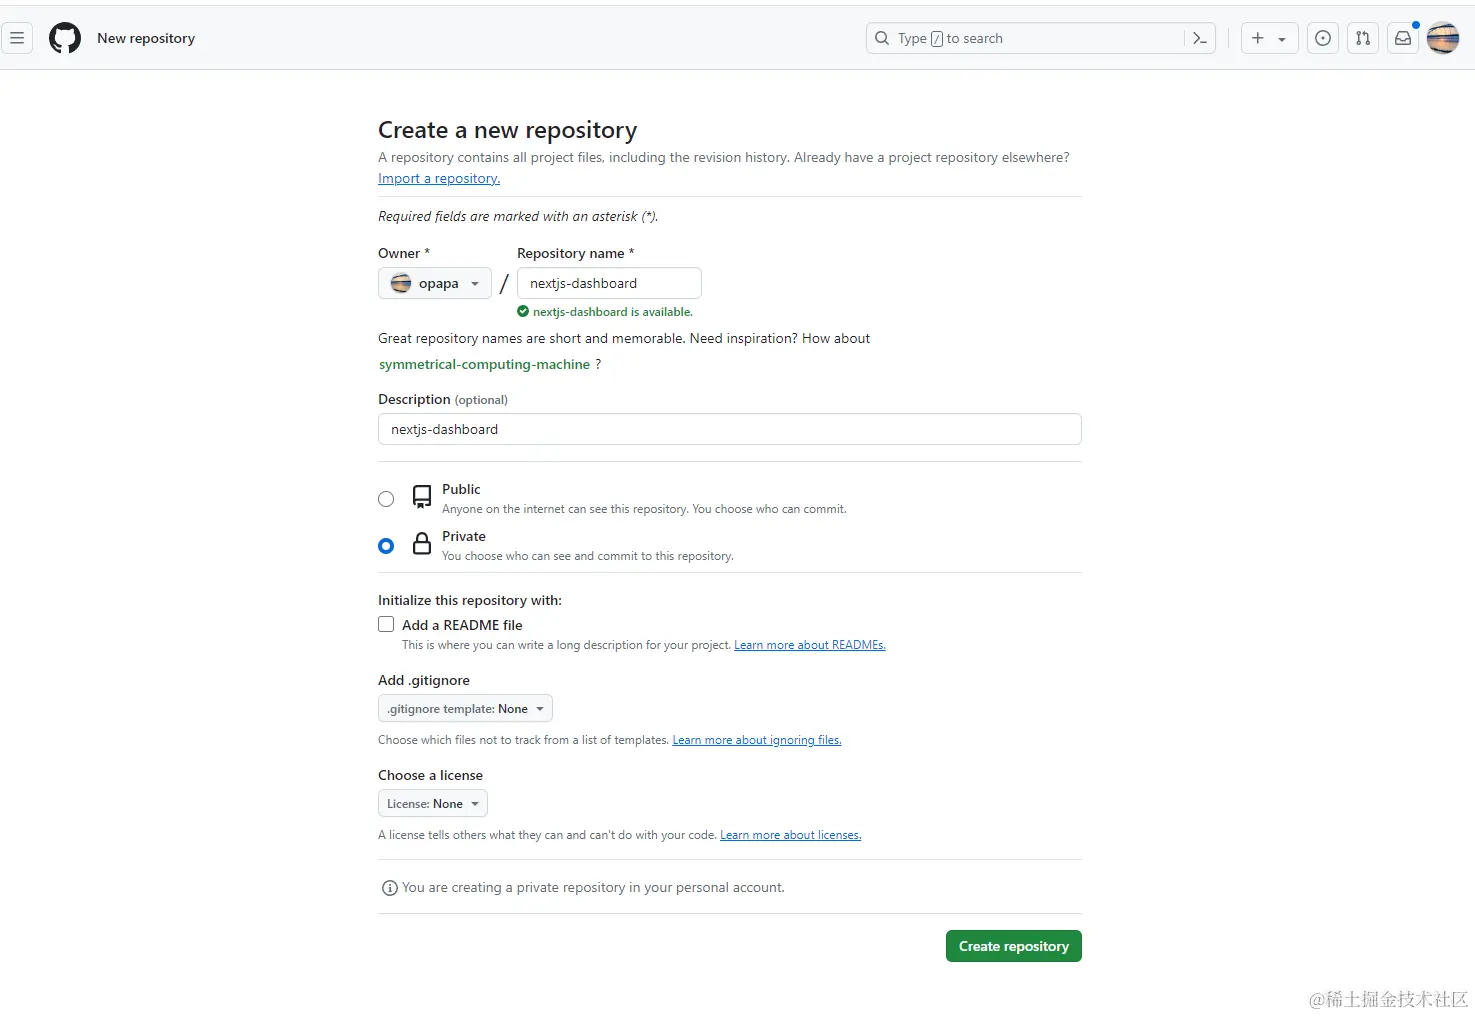This screenshot has width=1475, height=1016.
Task: Open the pull requests icon
Action: (x=1363, y=38)
